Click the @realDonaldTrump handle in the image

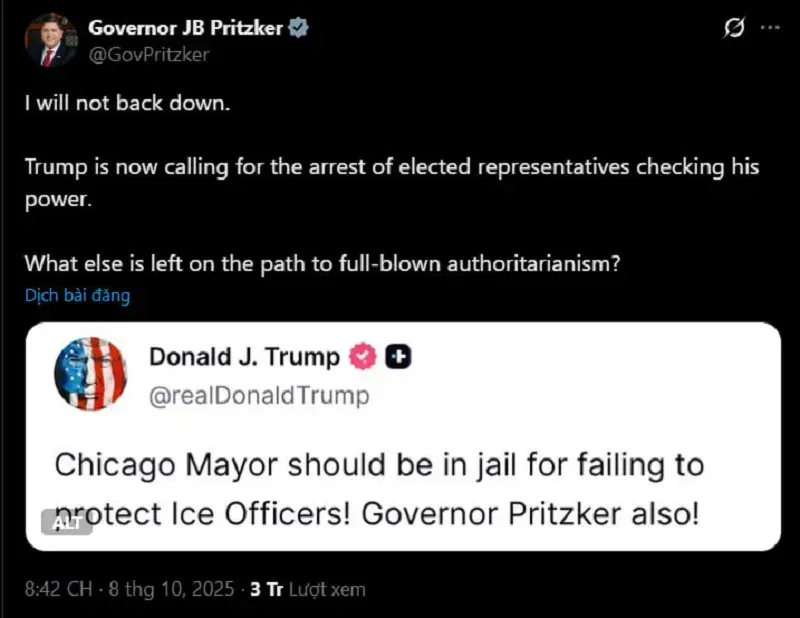pos(259,396)
